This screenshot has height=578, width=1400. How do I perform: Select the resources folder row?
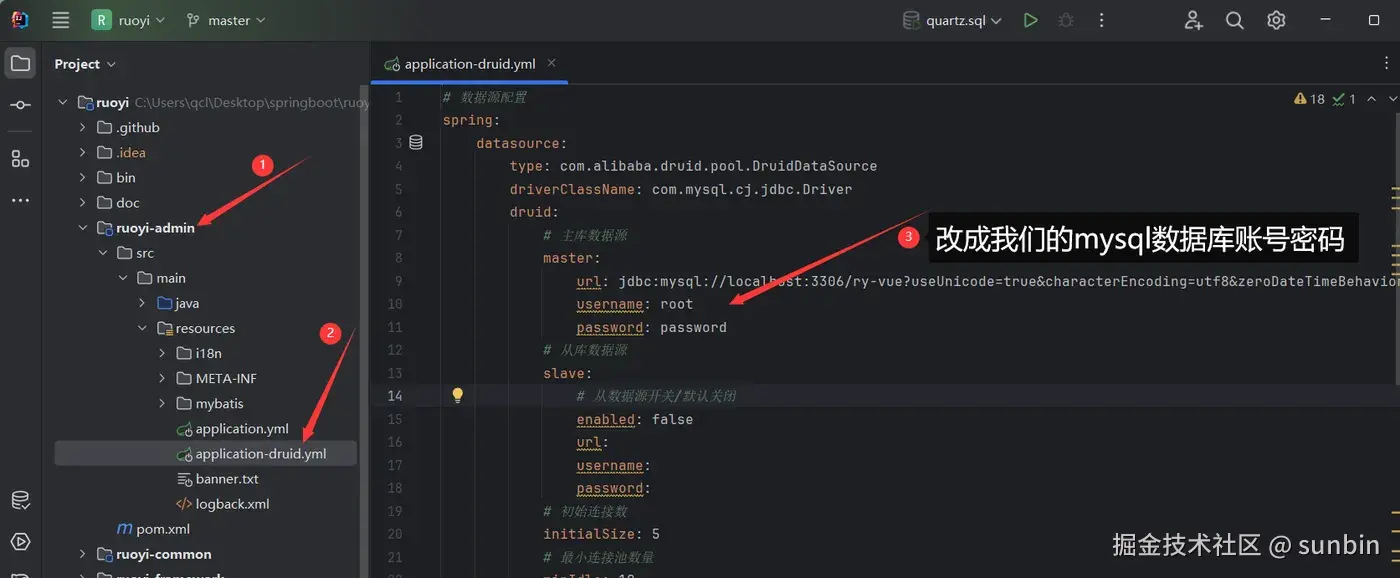[206, 328]
